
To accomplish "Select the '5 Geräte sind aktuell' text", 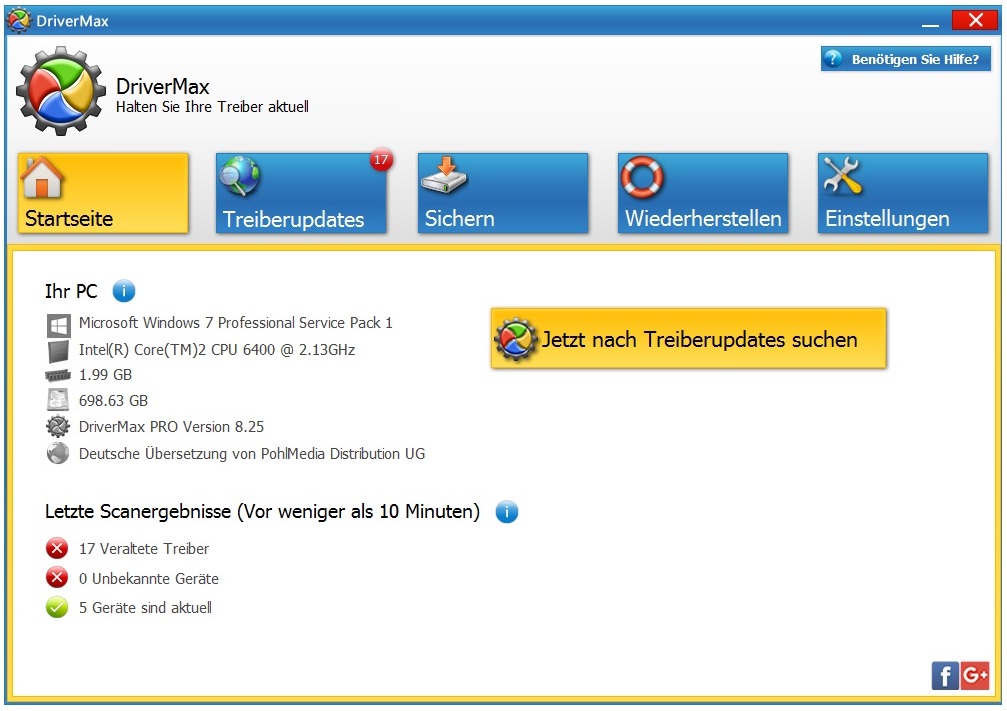I will pyautogui.click(x=145, y=608).
